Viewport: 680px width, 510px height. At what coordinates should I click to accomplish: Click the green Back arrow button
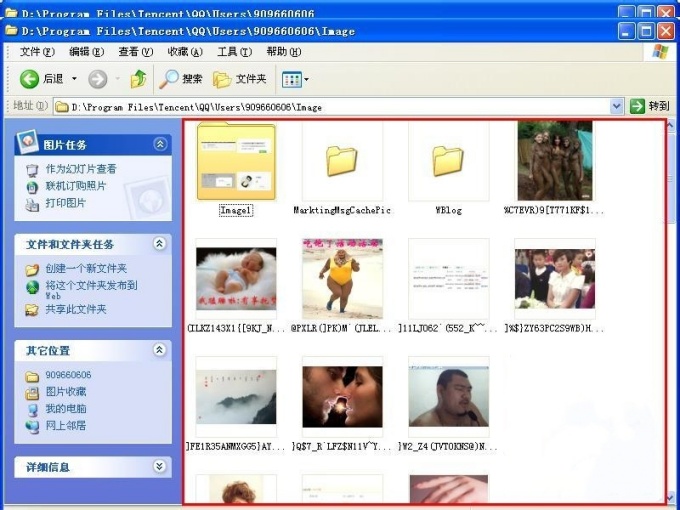coord(29,79)
